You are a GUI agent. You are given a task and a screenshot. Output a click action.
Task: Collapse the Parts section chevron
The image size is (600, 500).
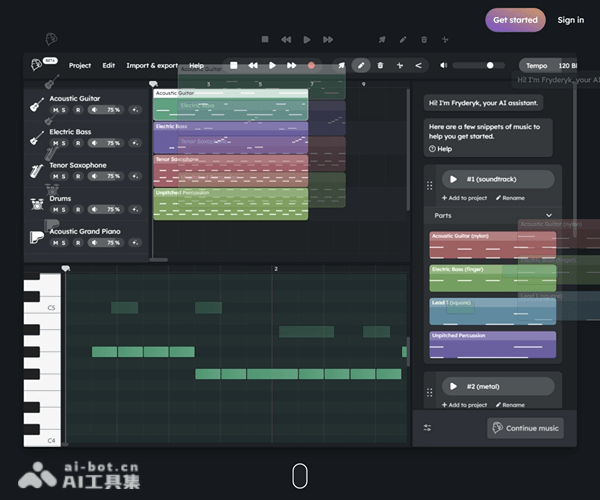(x=548, y=215)
